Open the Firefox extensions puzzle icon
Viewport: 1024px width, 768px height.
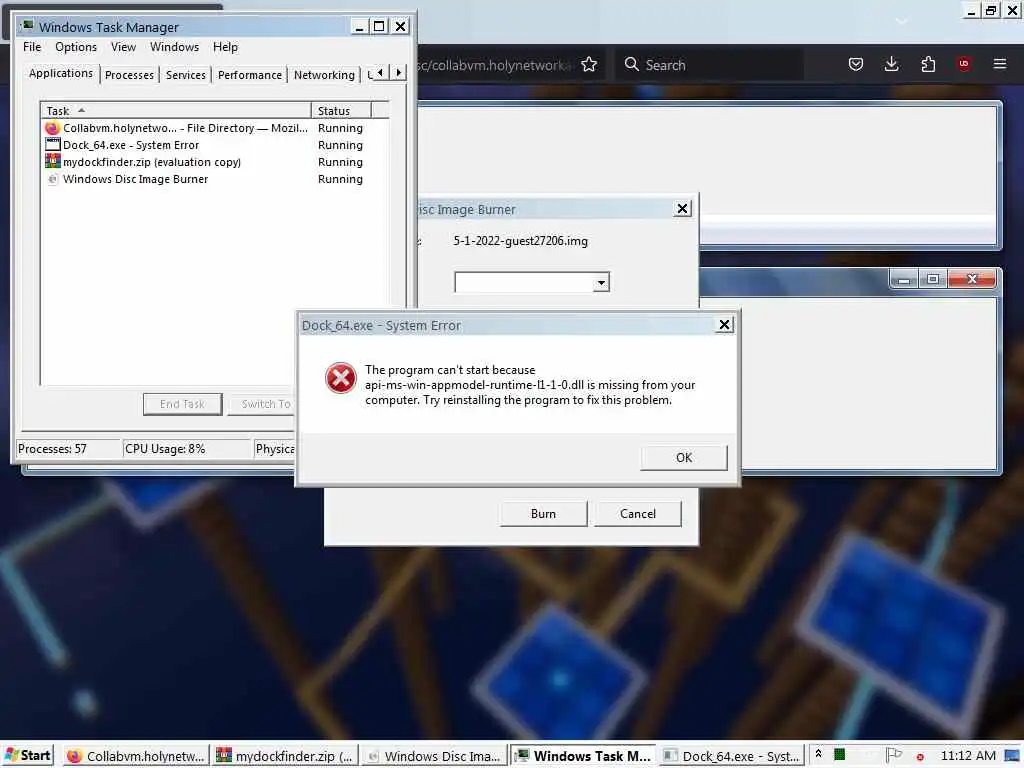928,64
